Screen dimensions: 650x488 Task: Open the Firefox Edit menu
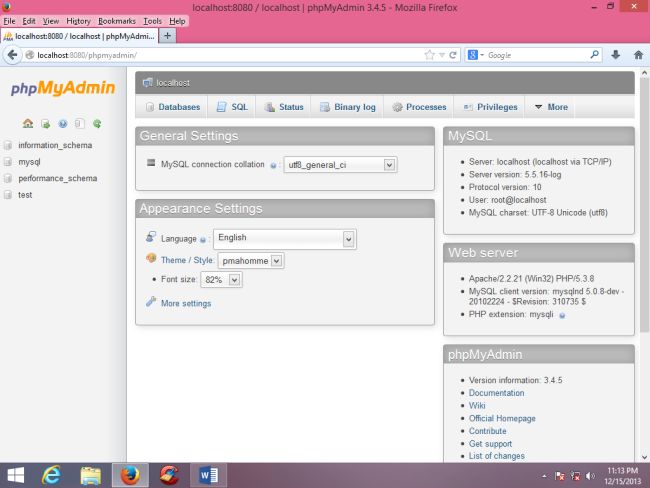[x=29, y=21]
